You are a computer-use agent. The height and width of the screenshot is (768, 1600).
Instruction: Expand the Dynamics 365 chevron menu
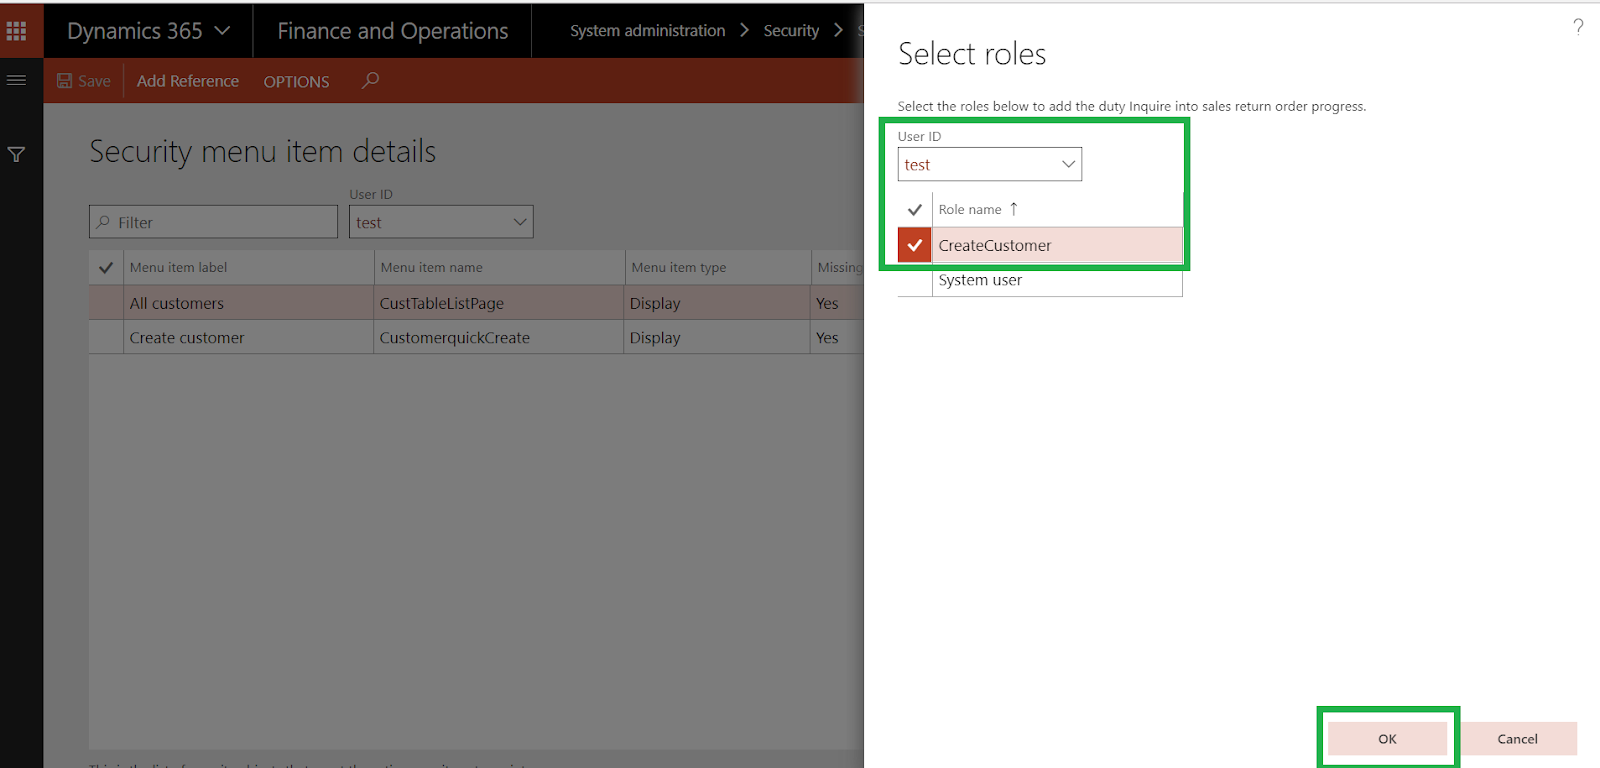tap(222, 31)
